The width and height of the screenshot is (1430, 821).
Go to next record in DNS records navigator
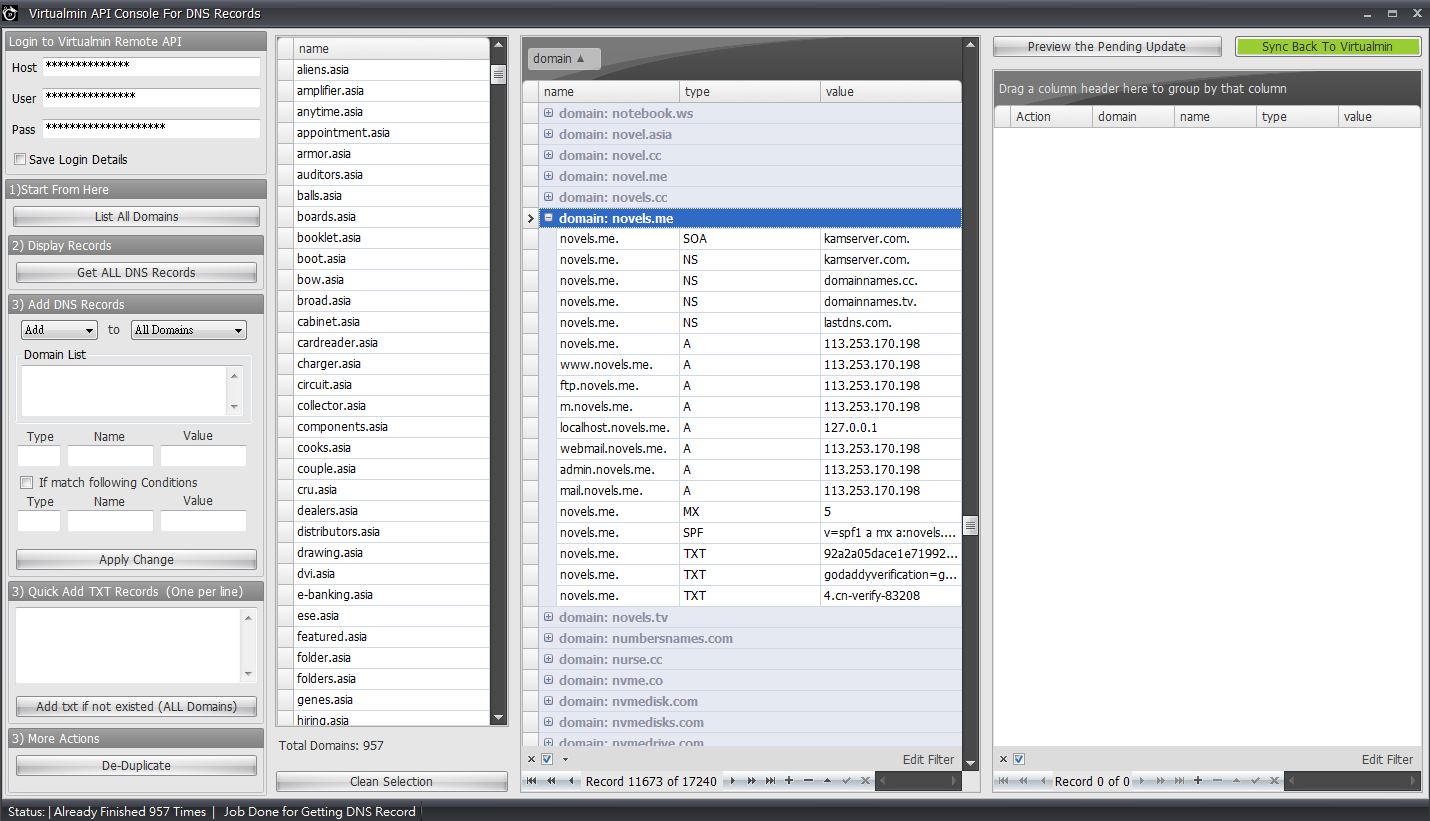733,781
